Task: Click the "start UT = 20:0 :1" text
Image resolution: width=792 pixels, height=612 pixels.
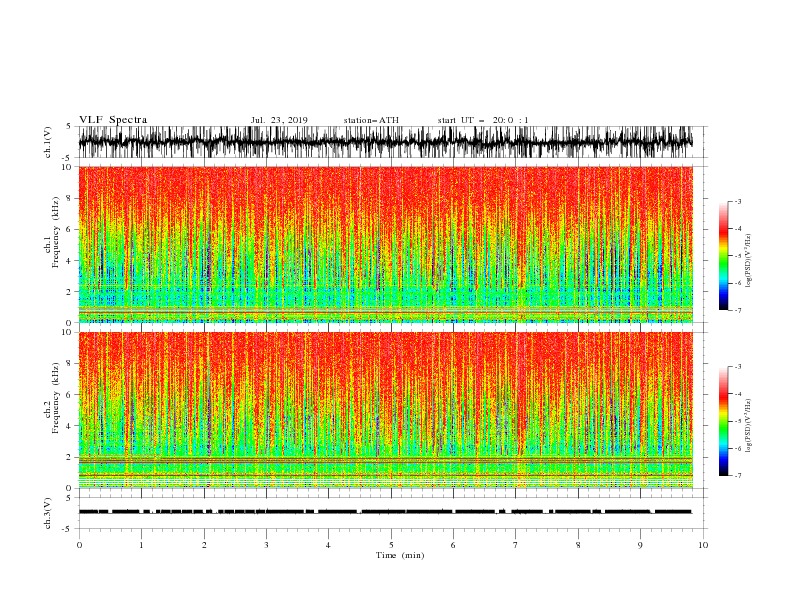Action: (483, 120)
